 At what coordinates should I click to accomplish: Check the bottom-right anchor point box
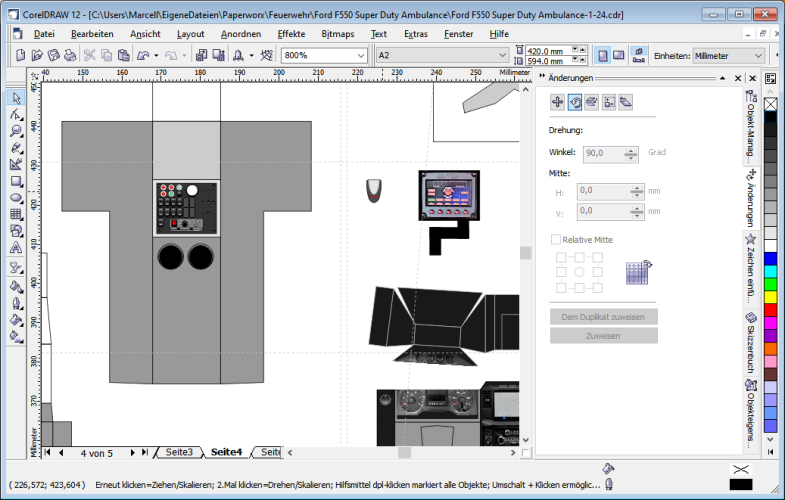597,288
